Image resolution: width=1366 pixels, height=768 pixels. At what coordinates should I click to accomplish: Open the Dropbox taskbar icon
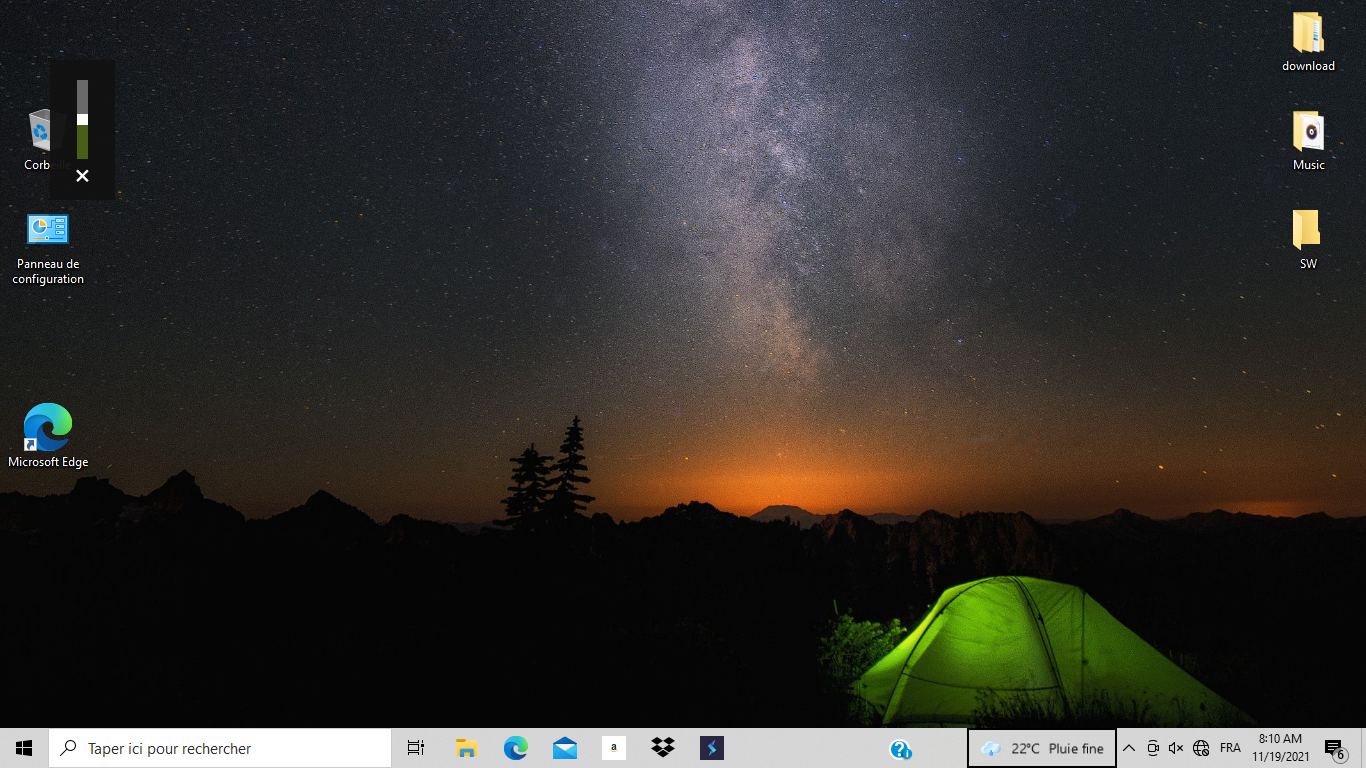coord(662,748)
